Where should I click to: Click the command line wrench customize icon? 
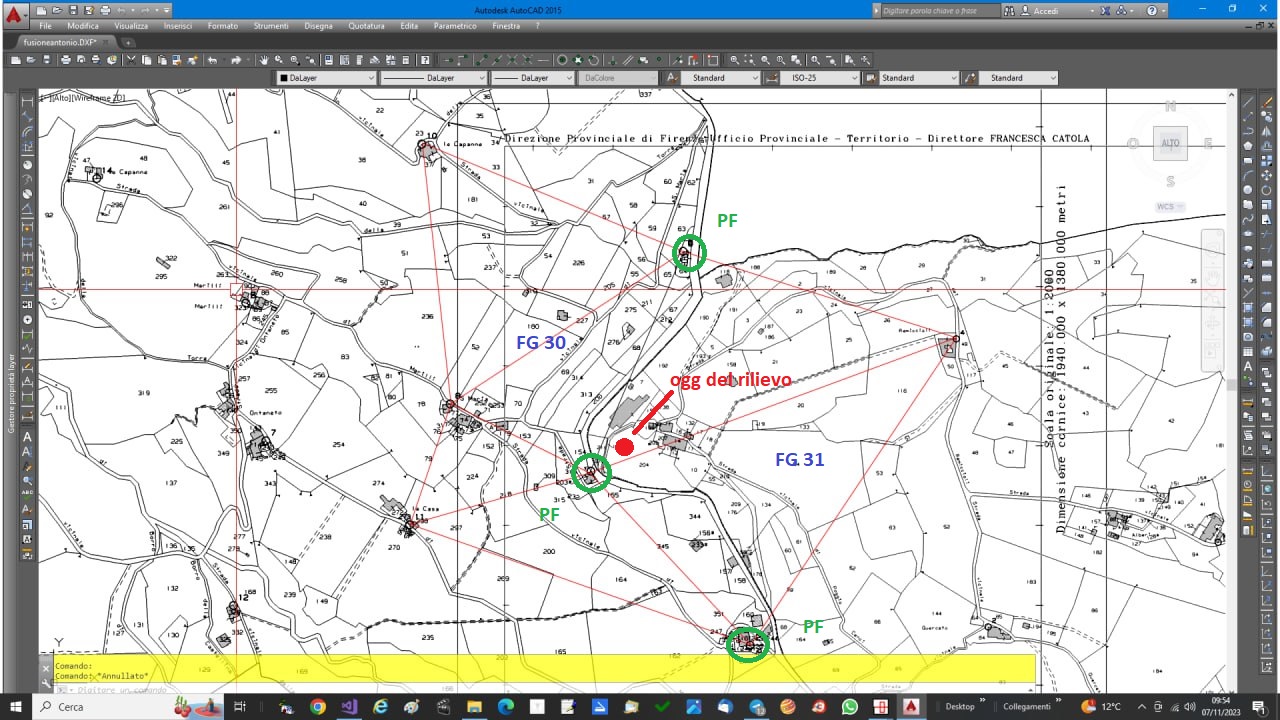click(46, 683)
